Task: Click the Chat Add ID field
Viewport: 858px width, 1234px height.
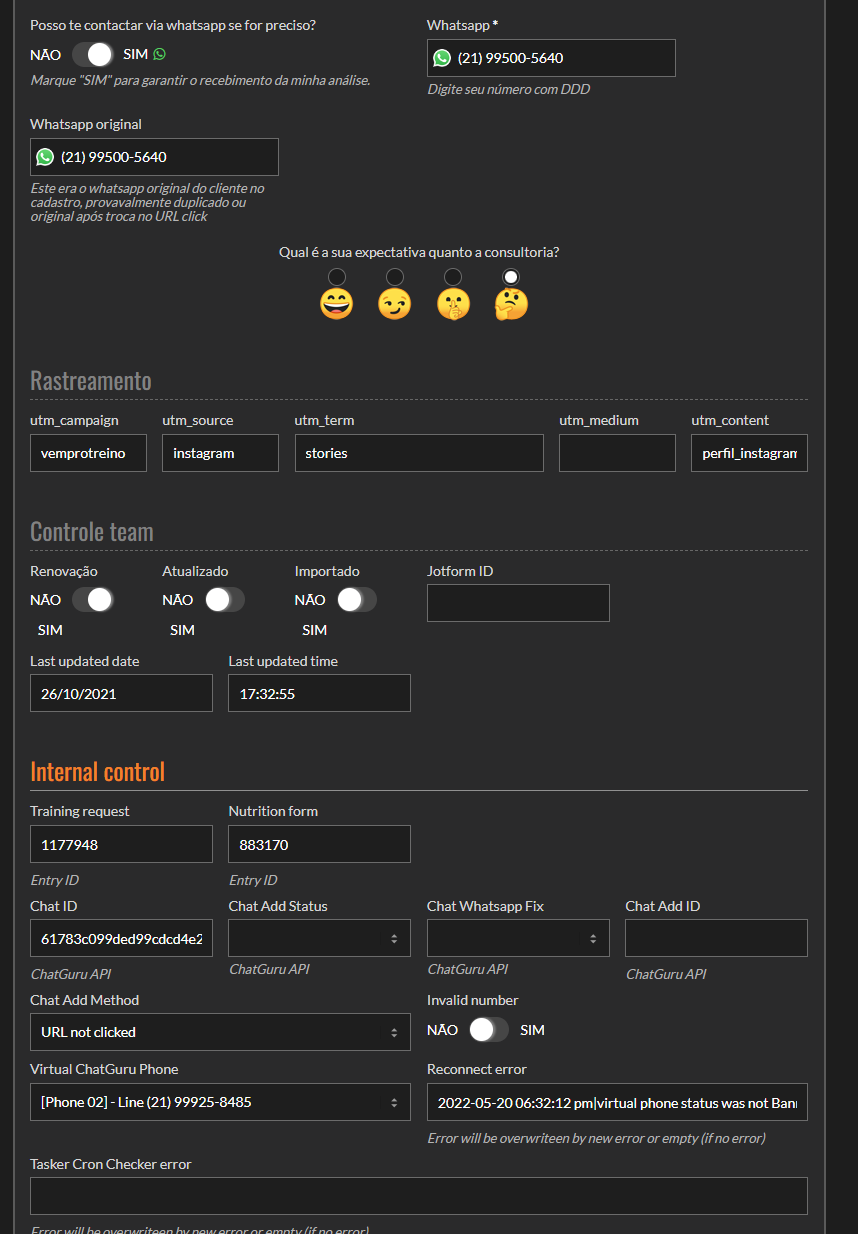Action: pyautogui.click(x=716, y=938)
